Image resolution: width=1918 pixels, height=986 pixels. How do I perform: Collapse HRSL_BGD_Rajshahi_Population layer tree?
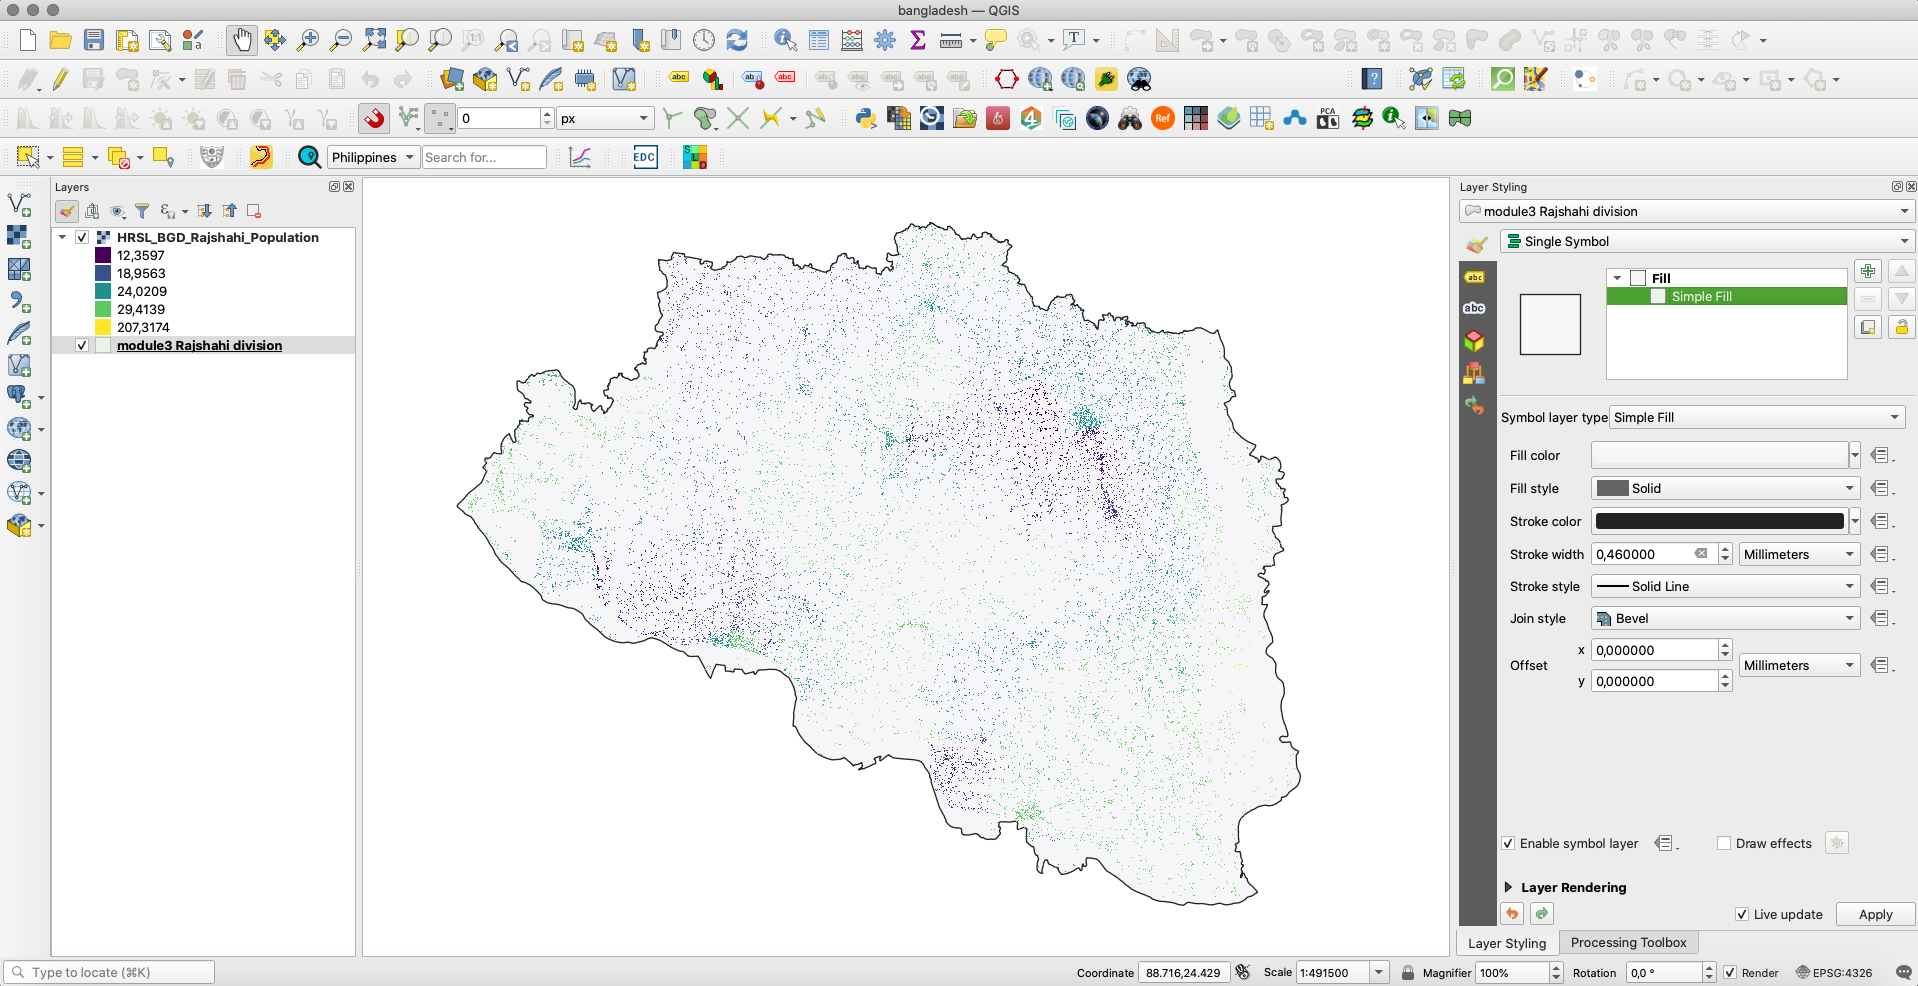click(x=62, y=237)
